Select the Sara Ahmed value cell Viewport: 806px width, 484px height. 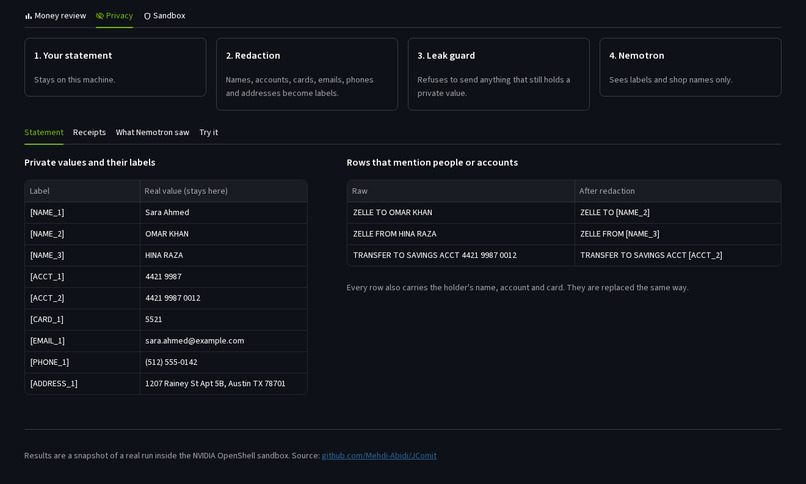224,213
